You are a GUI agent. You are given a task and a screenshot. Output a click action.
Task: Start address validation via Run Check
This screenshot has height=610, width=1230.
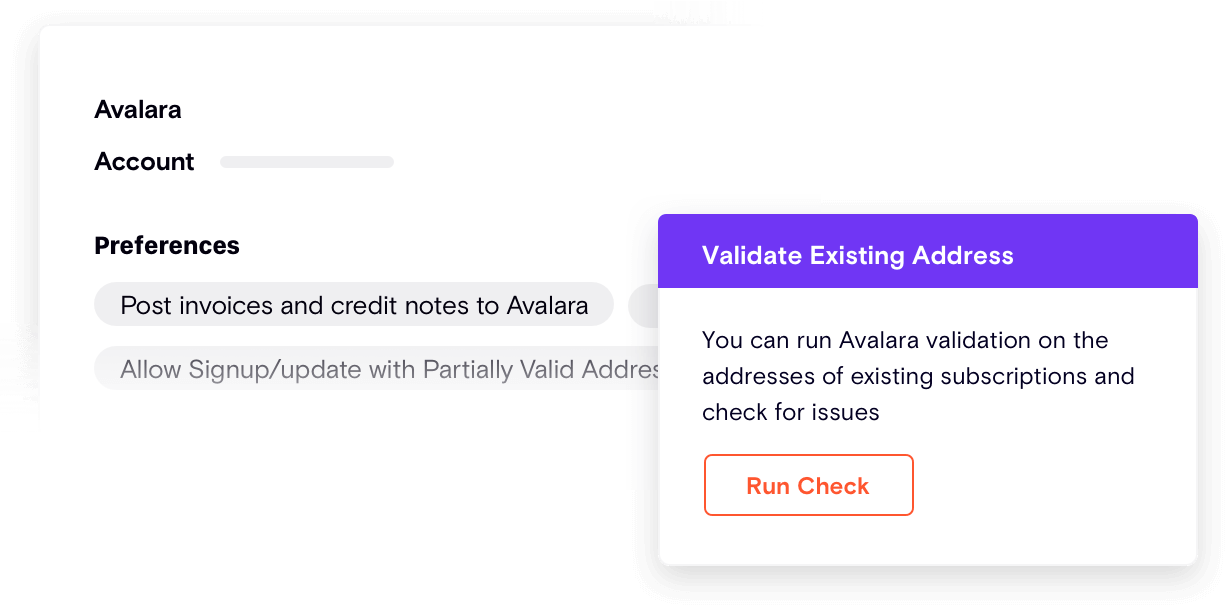tap(808, 485)
